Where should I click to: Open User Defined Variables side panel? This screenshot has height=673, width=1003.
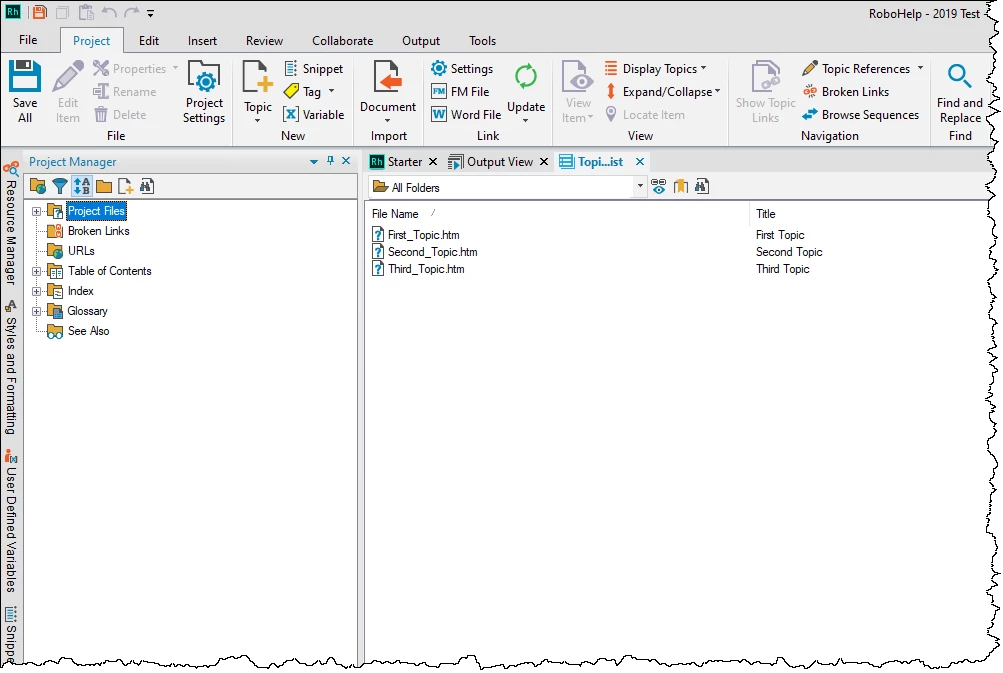[11, 521]
